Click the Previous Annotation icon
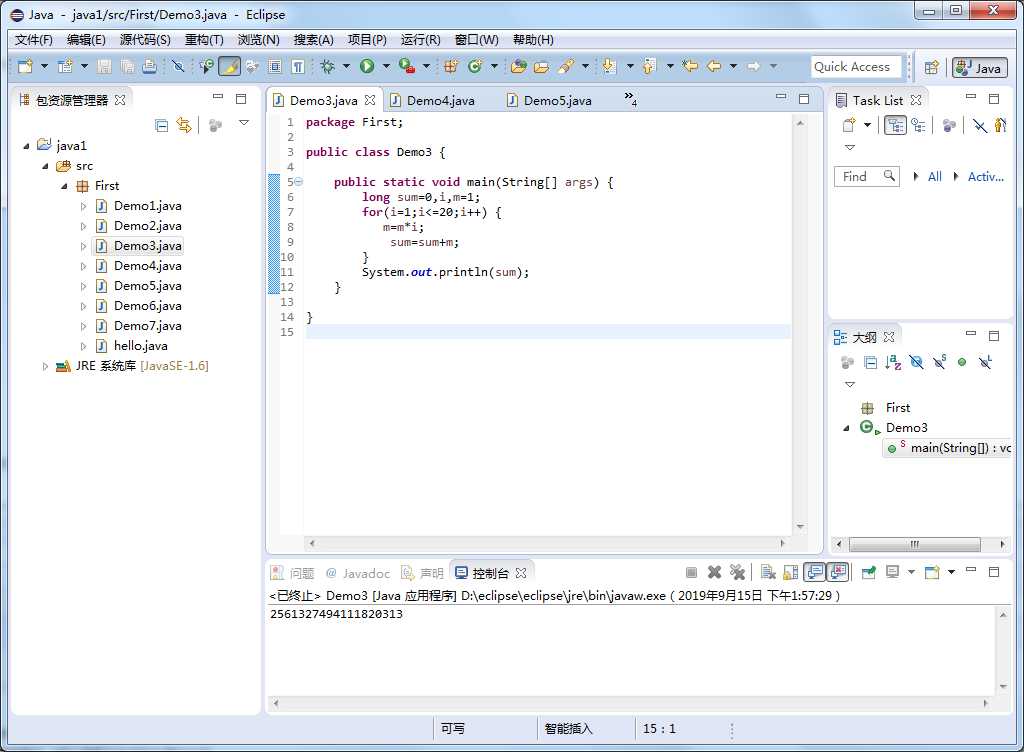The image size is (1024, 752). (x=648, y=66)
